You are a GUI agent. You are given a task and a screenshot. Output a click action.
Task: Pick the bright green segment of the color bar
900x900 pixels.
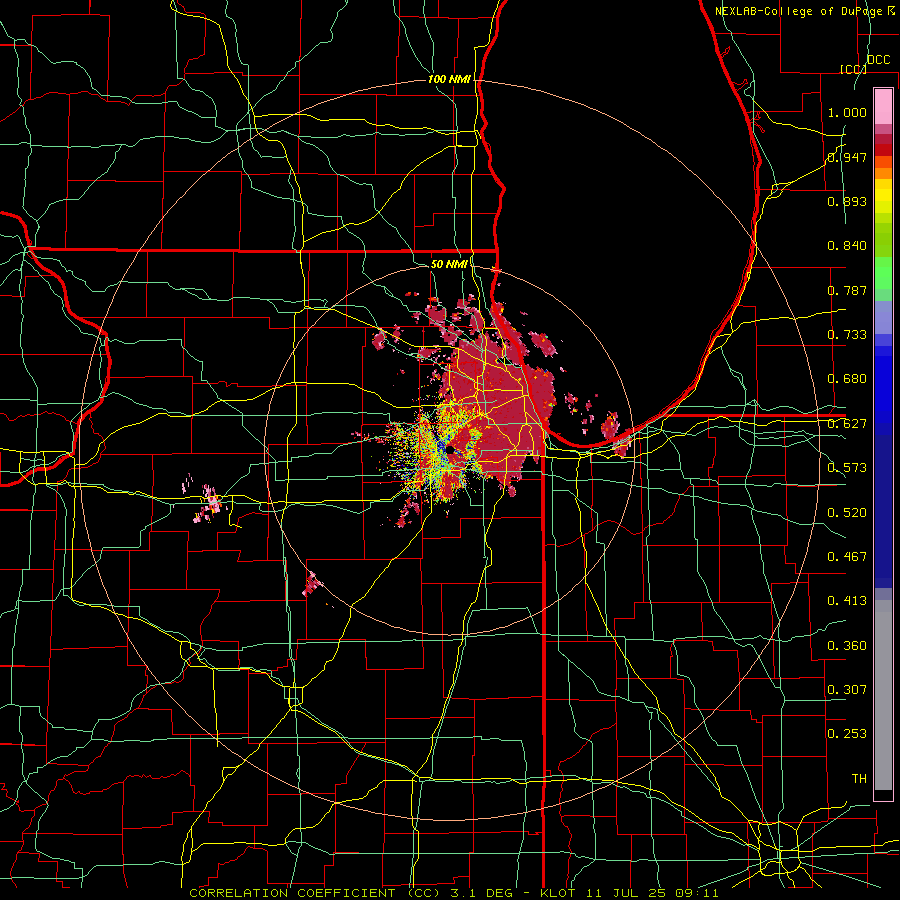pos(883,273)
